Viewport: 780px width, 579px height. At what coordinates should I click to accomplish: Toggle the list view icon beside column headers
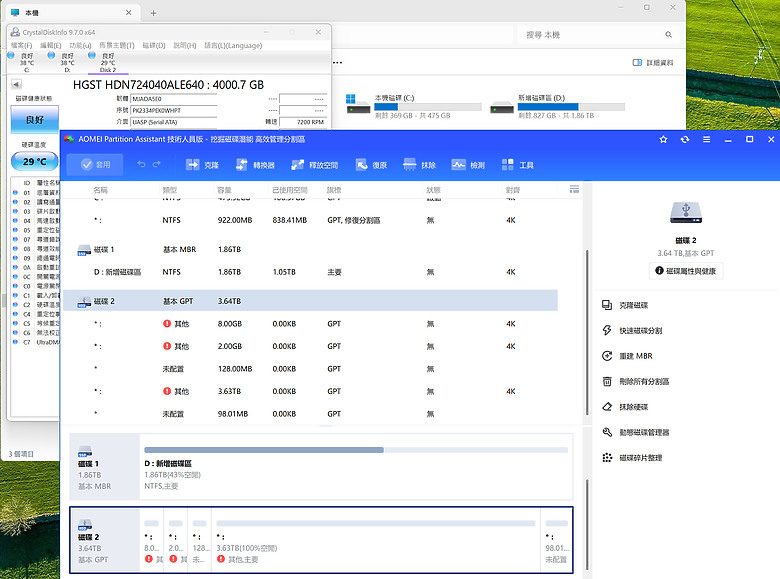[x=574, y=189]
